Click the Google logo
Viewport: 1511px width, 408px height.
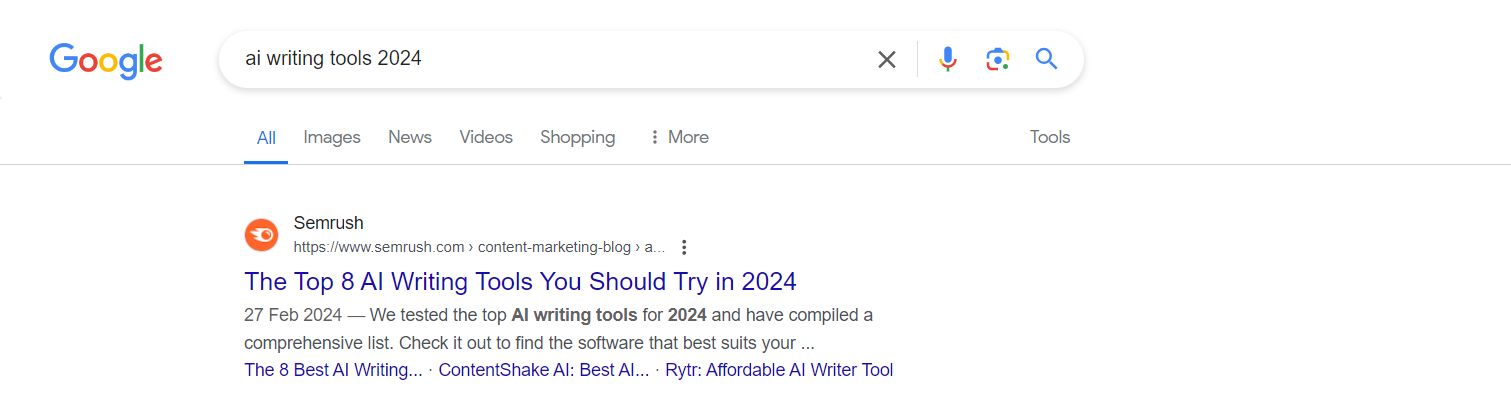[x=106, y=61]
